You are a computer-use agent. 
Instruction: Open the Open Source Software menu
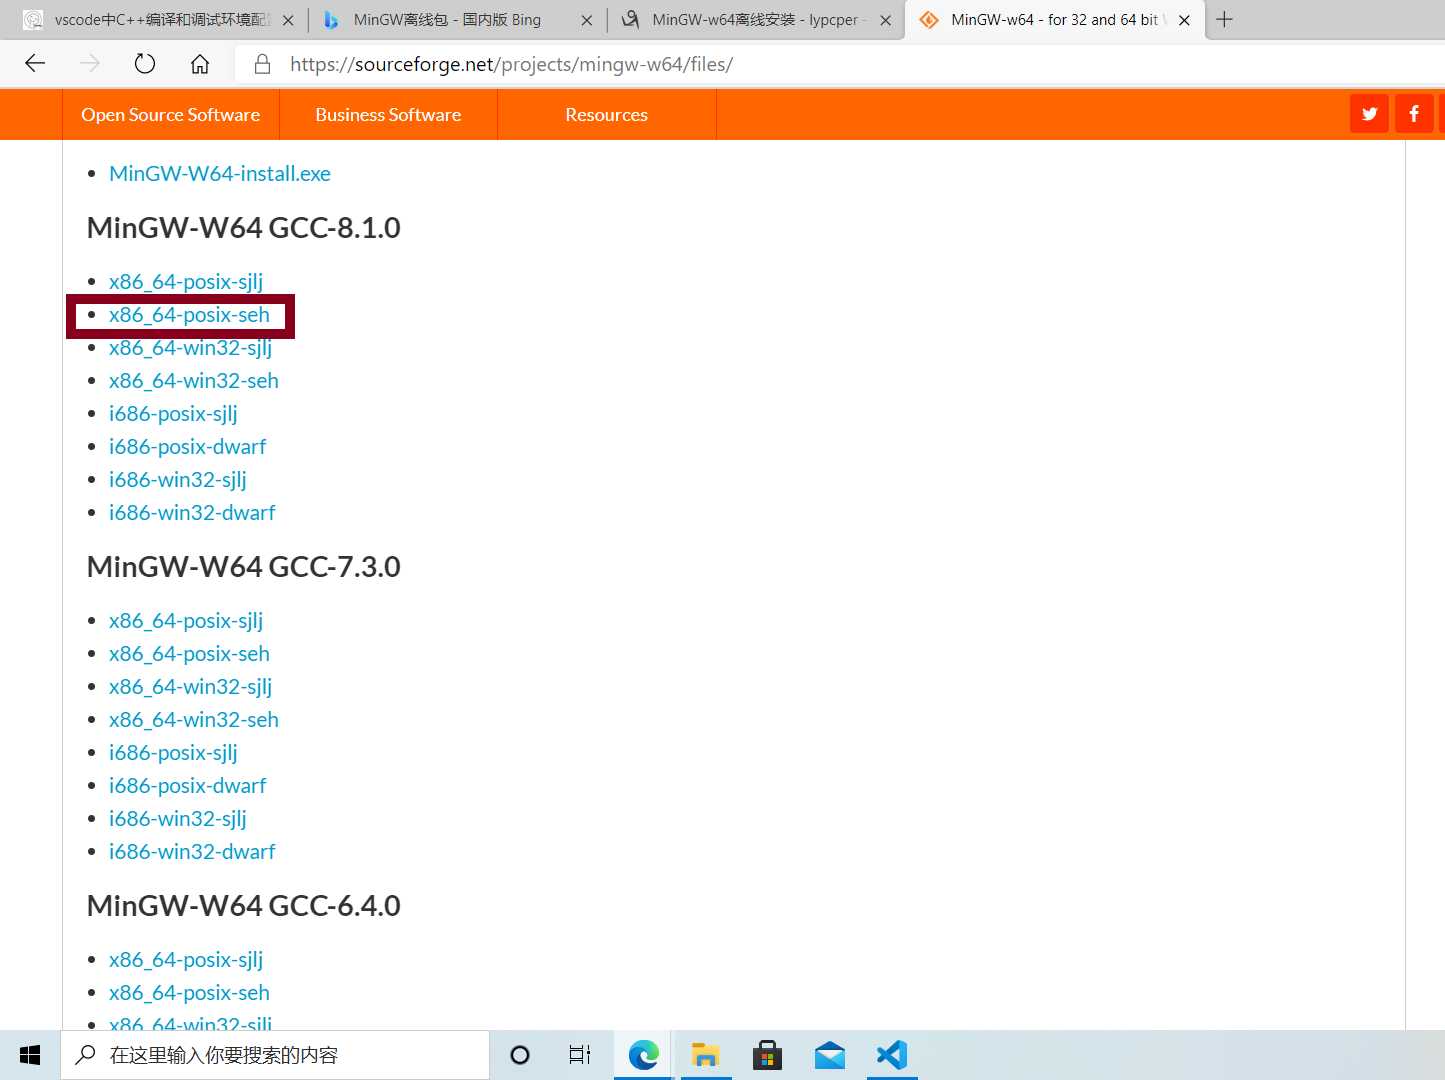pyautogui.click(x=171, y=114)
